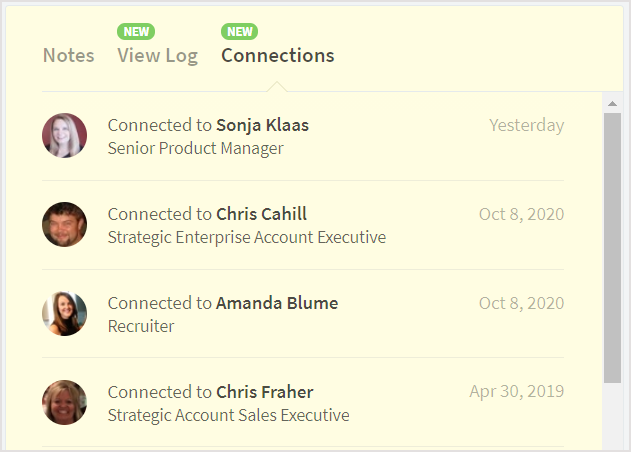The height and width of the screenshot is (452, 631).
Task: Click the vertical scrollbar thumb
Action: tap(612, 248)
